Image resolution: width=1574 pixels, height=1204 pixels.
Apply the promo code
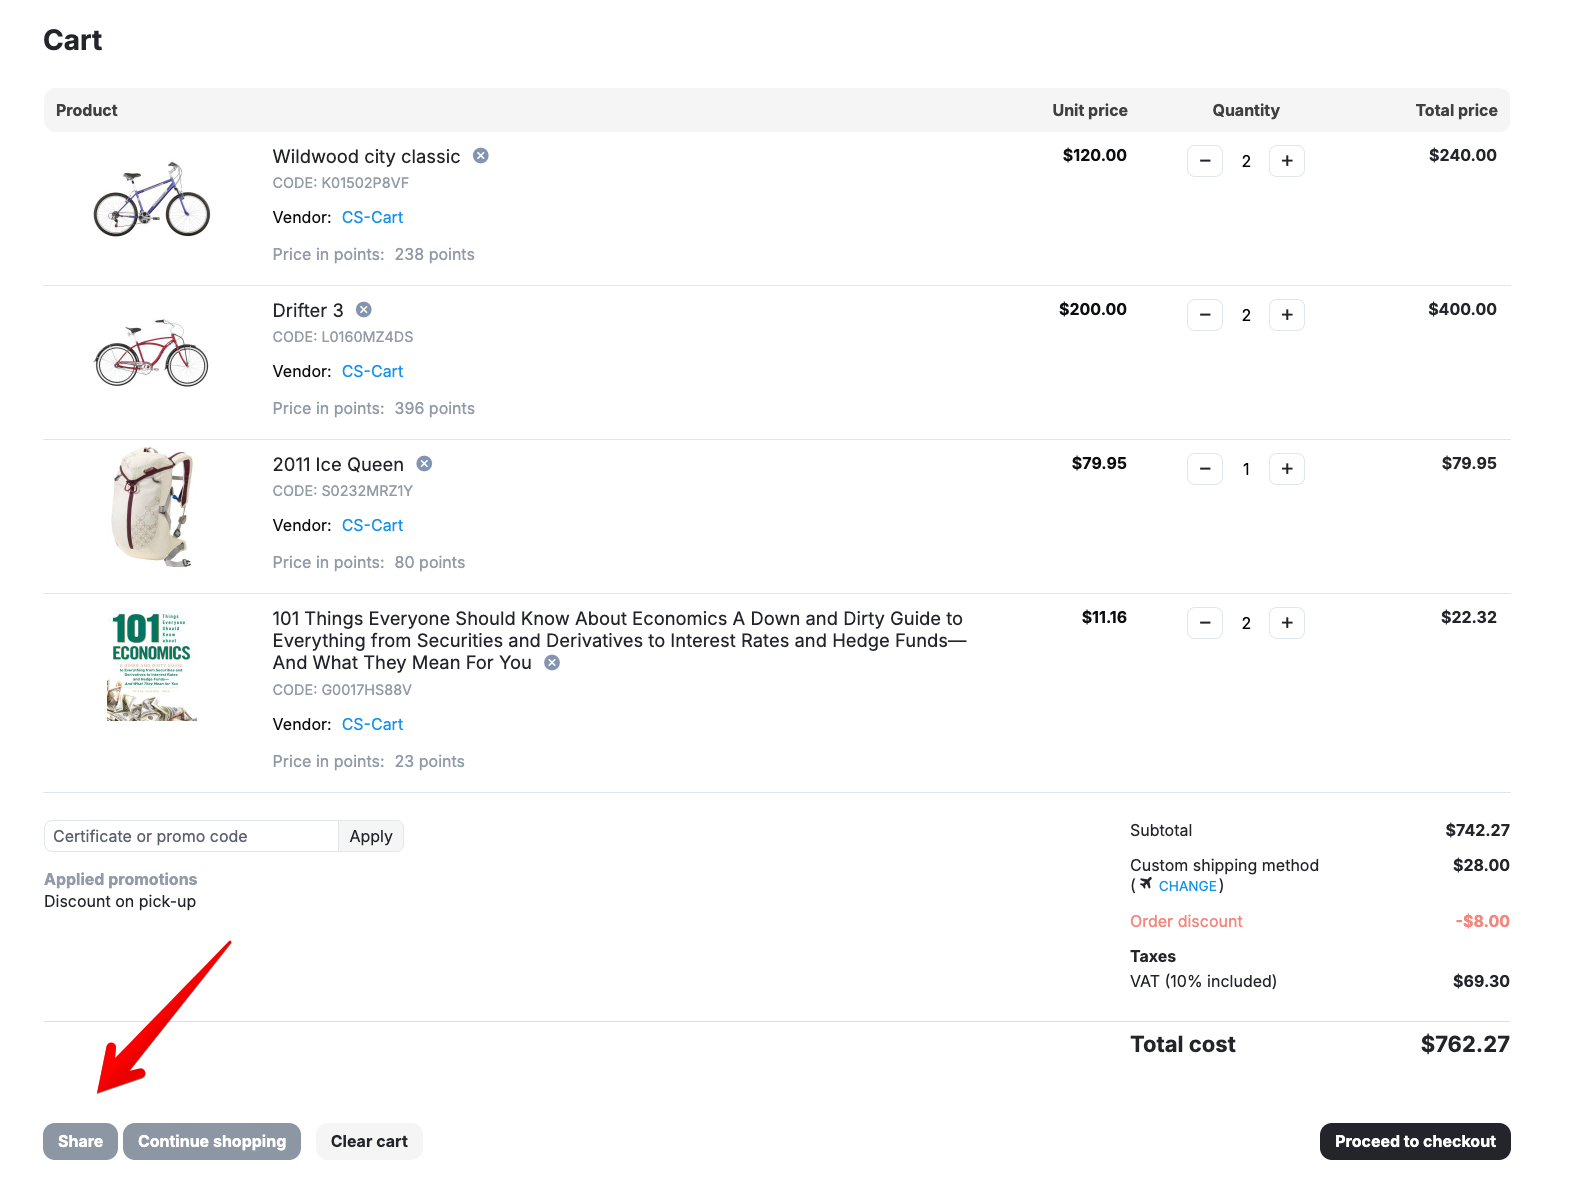tap(371, 836)
